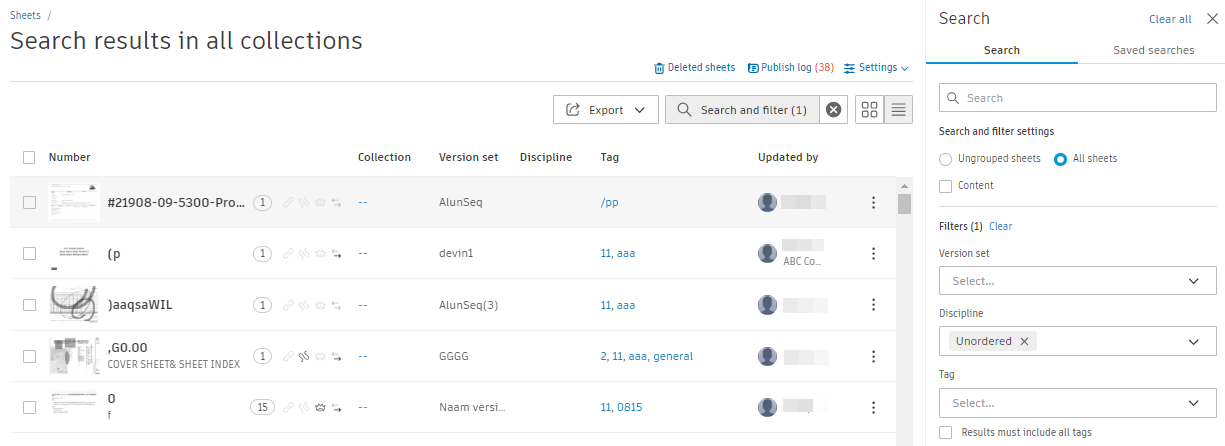
Task: Clear the active search filter X icon
Action: point(833,110)
